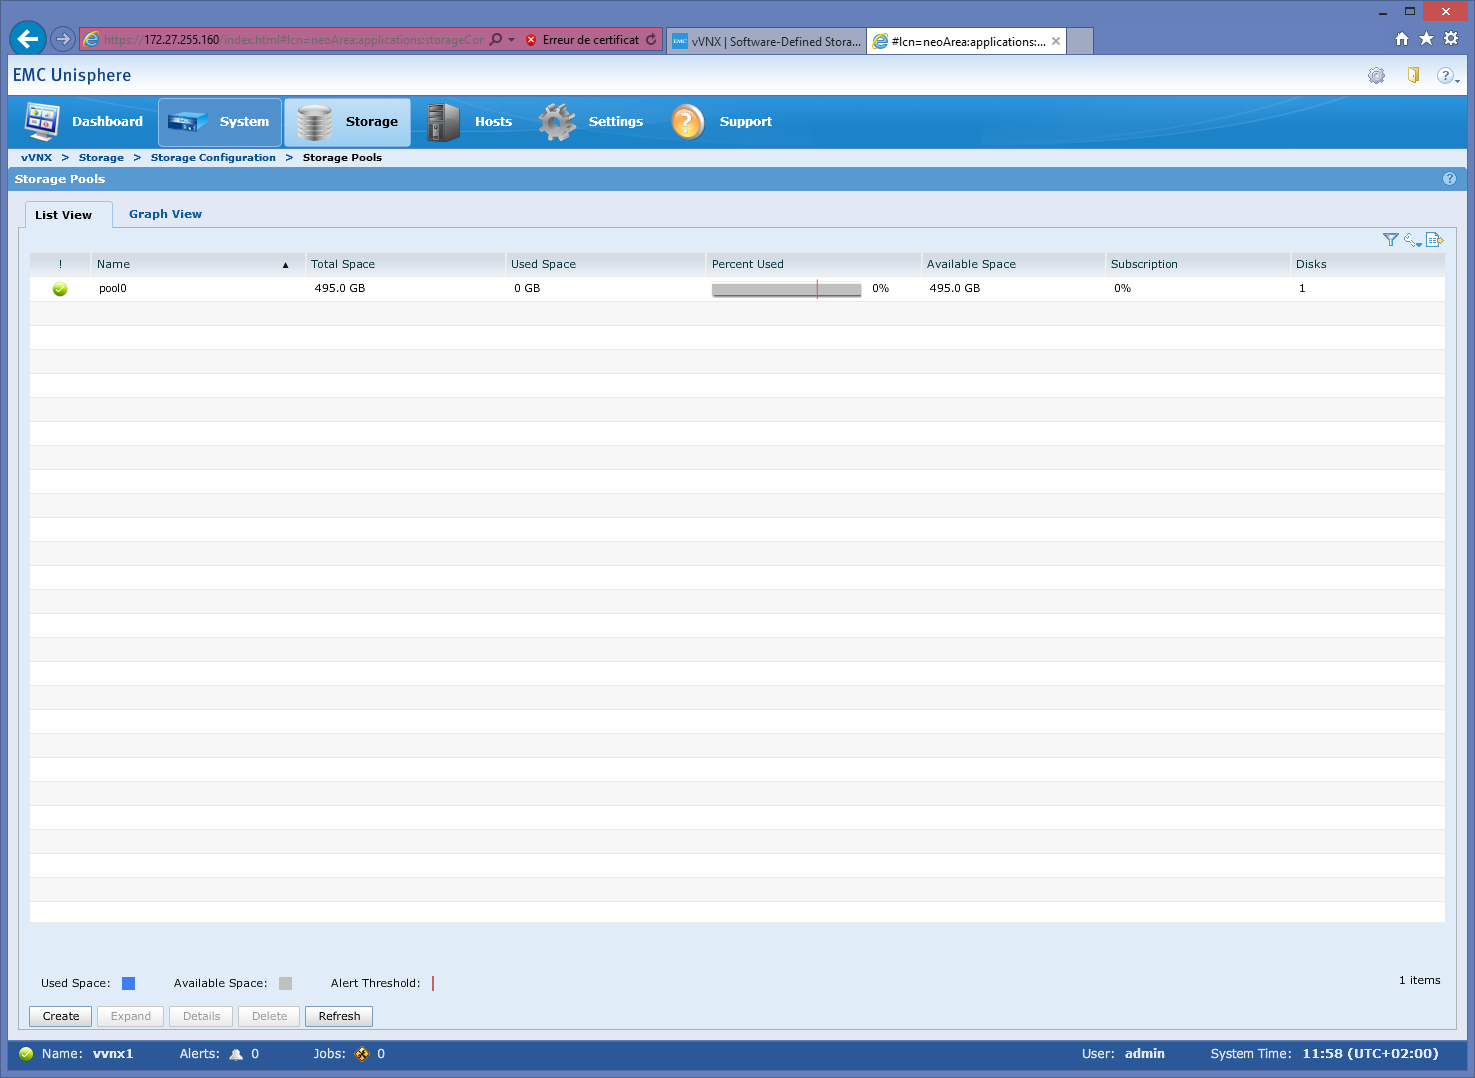Click the Storage Pools panel help icon
The height and width of the screenshot is (1078, 1475).
pyautogui.click(x=1449, y=179)
